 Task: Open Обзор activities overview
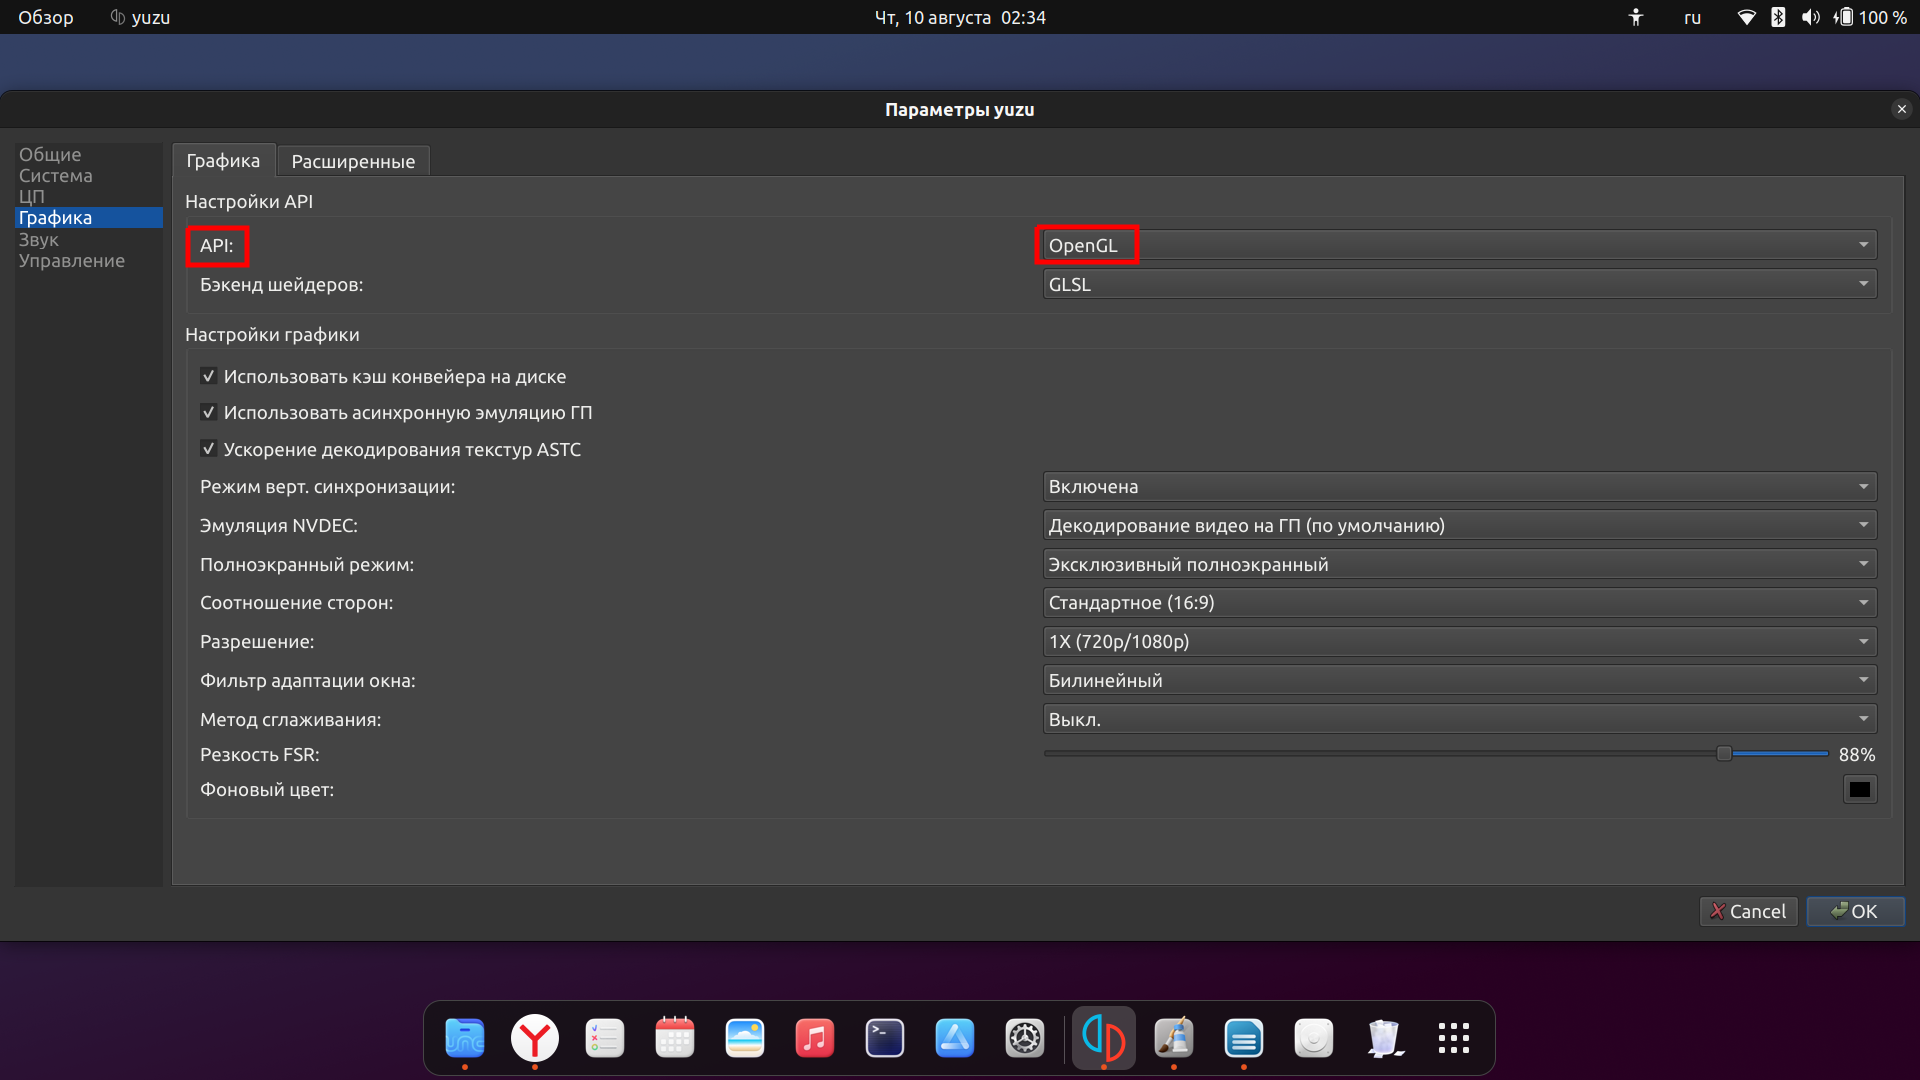pos(46,17)
